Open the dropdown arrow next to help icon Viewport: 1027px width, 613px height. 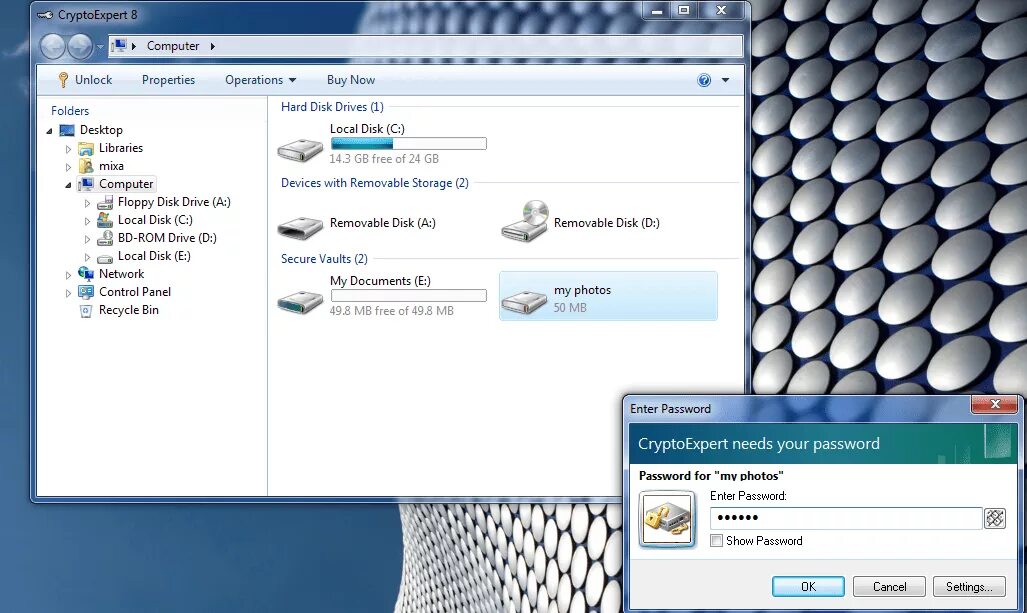coord(725,80)
